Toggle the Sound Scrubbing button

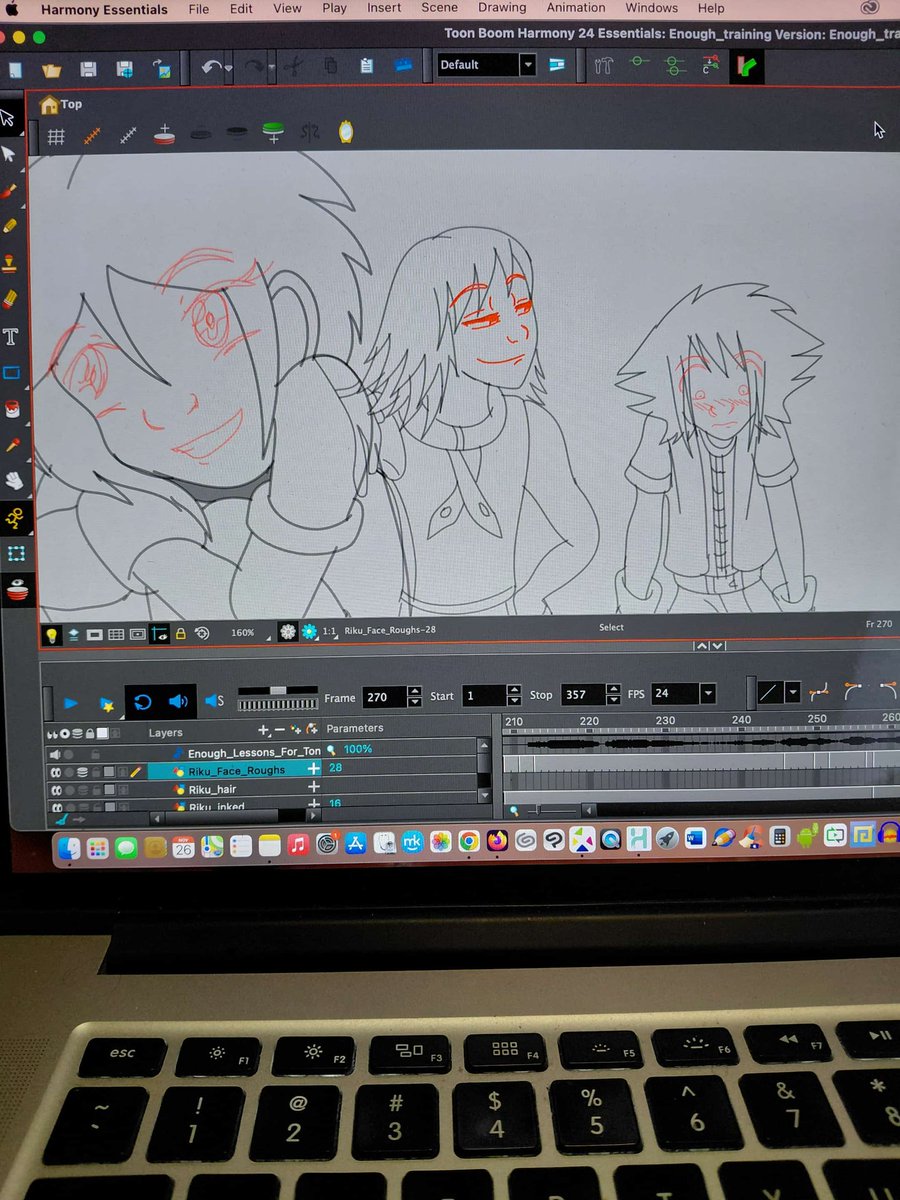point(214,700)
